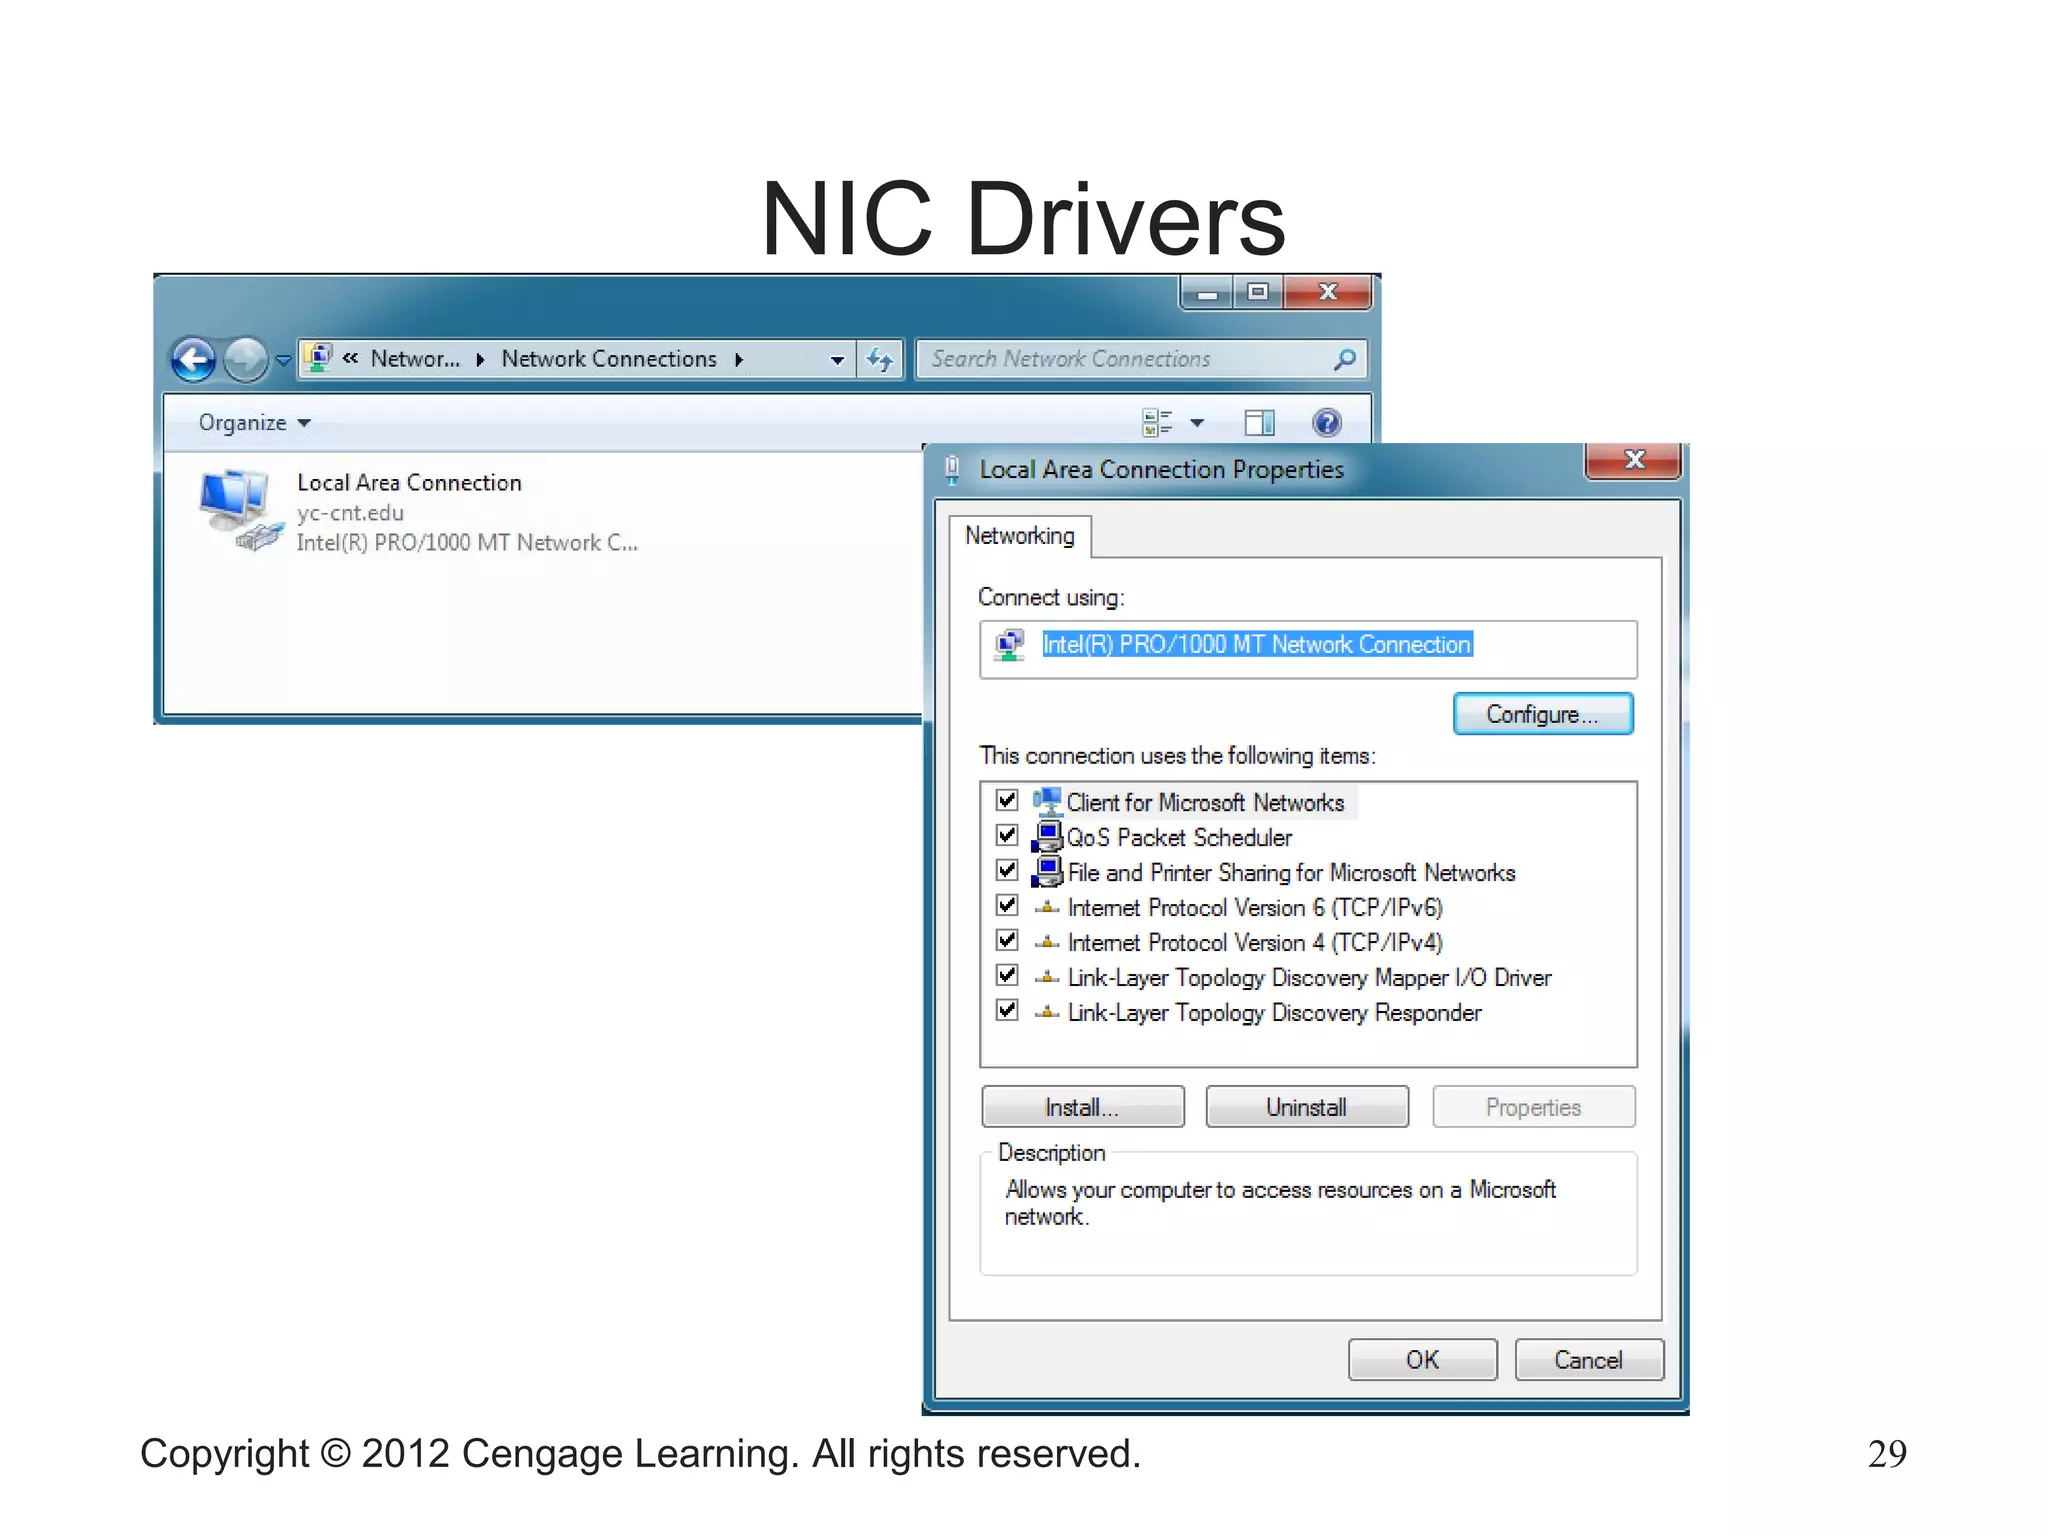Uncheck Internet Protocol Version 6 checkbox
Viewport: 2048px width, 1536px height.
tap(1007, 905)
